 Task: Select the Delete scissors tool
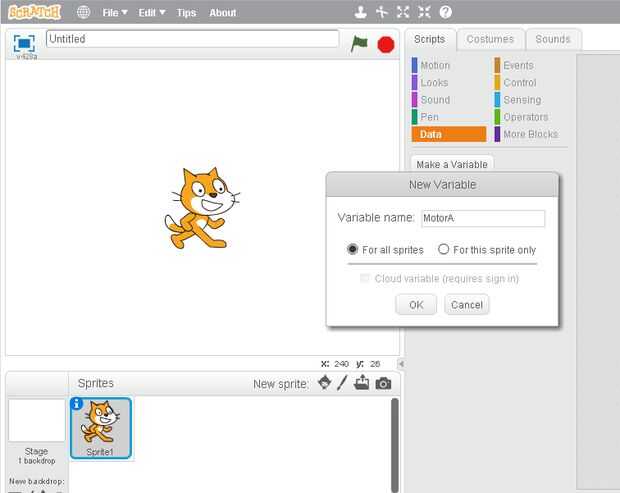(x=382, y=12)
